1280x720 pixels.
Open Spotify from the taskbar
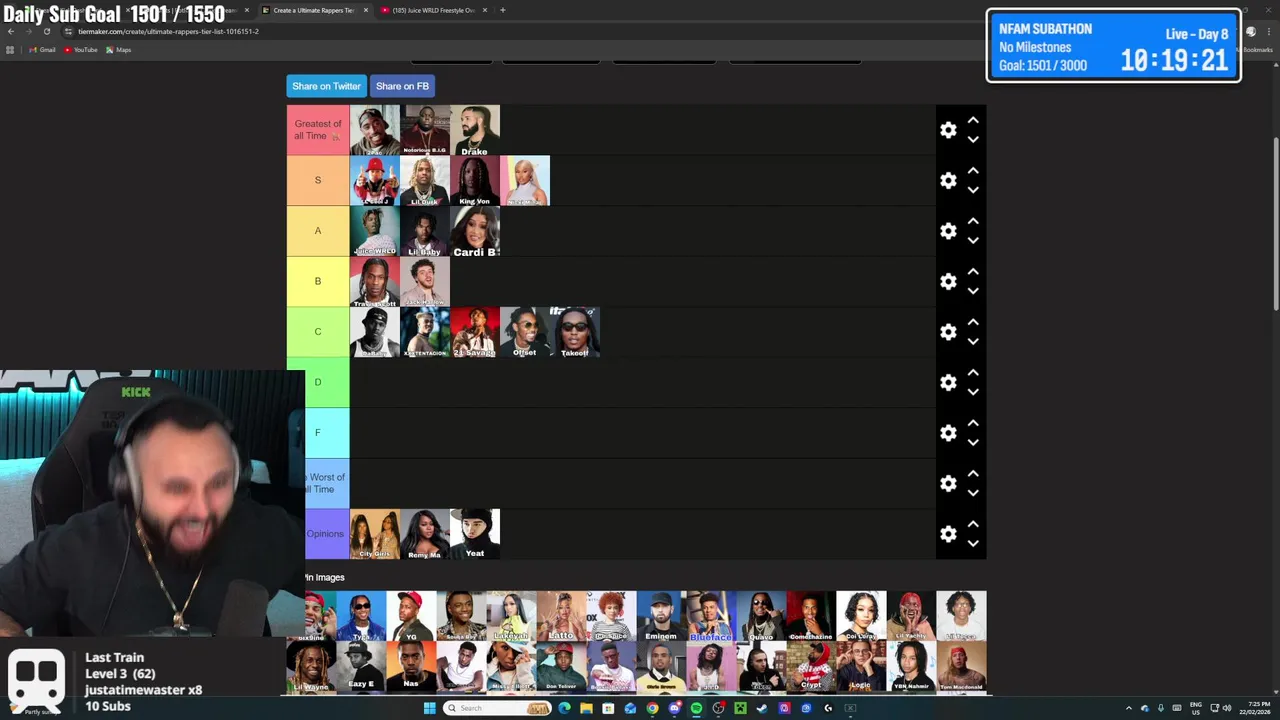[x=696, y=708]
